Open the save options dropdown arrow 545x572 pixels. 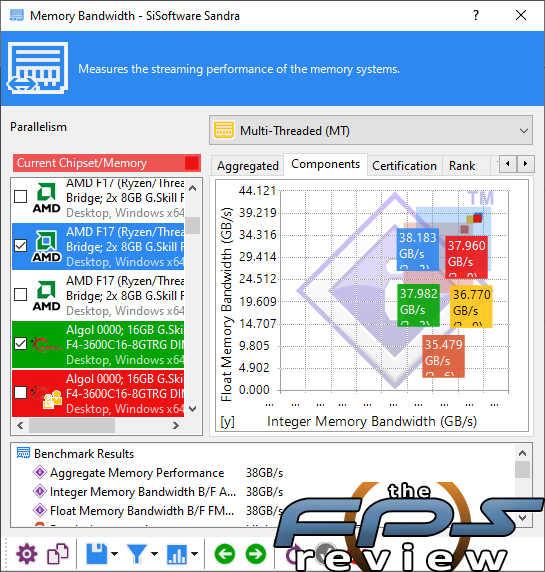pyautogui.click(x=115, y=554)
